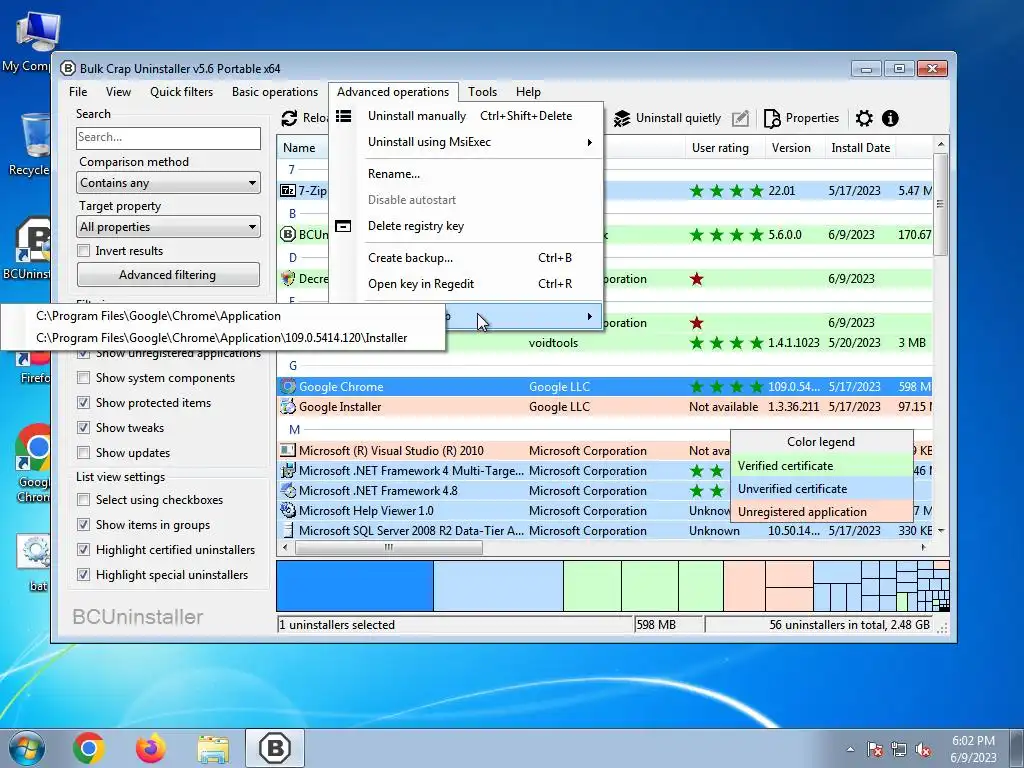Click the large dark blue treemap block
Viewport: 1024px width, 768px height.
coord(355,586)
